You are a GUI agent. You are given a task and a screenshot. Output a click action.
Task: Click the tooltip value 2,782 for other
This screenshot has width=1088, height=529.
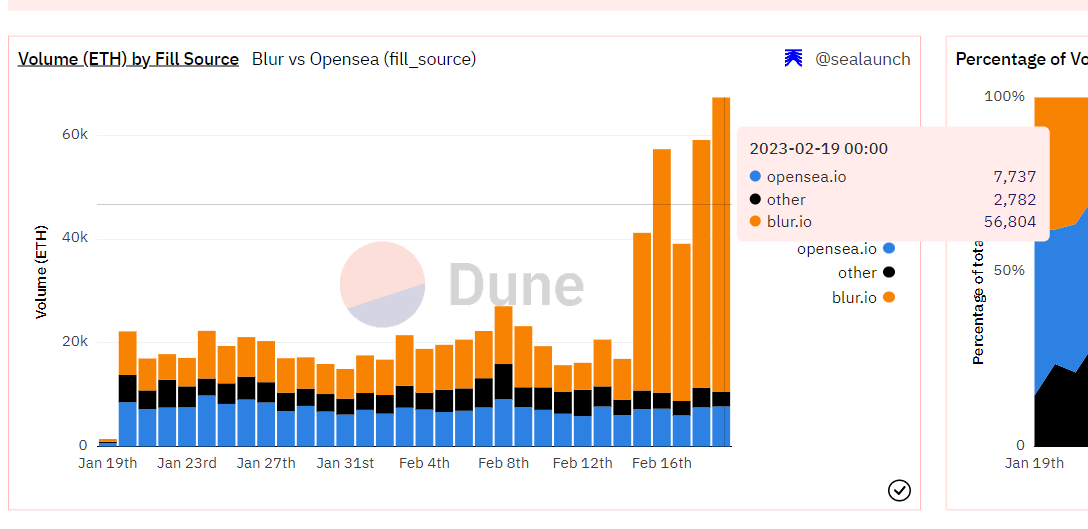coord(1014,200)
